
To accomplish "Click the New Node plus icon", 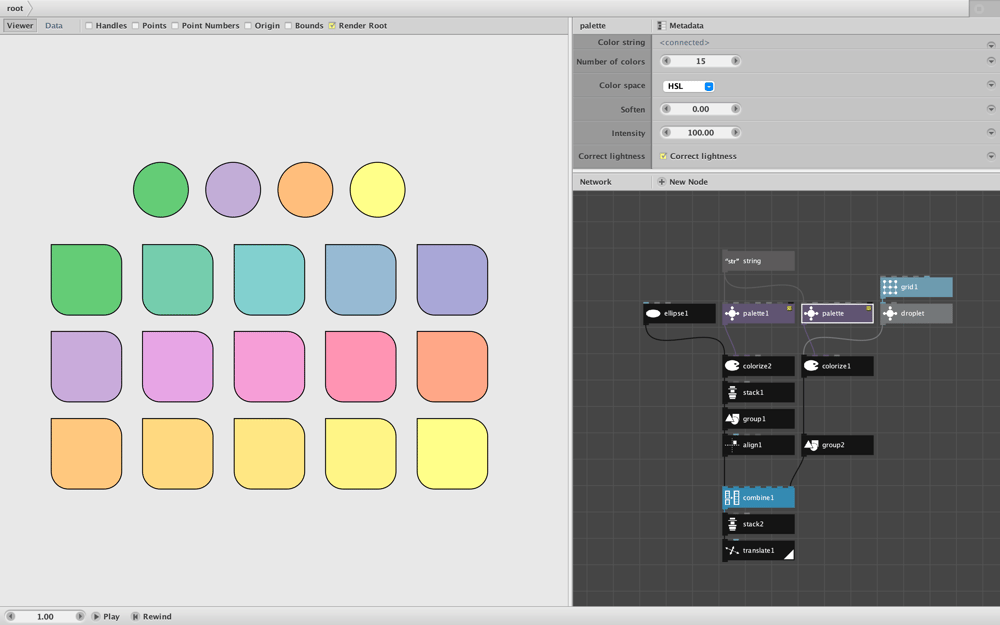I will (x=661, y=182).
